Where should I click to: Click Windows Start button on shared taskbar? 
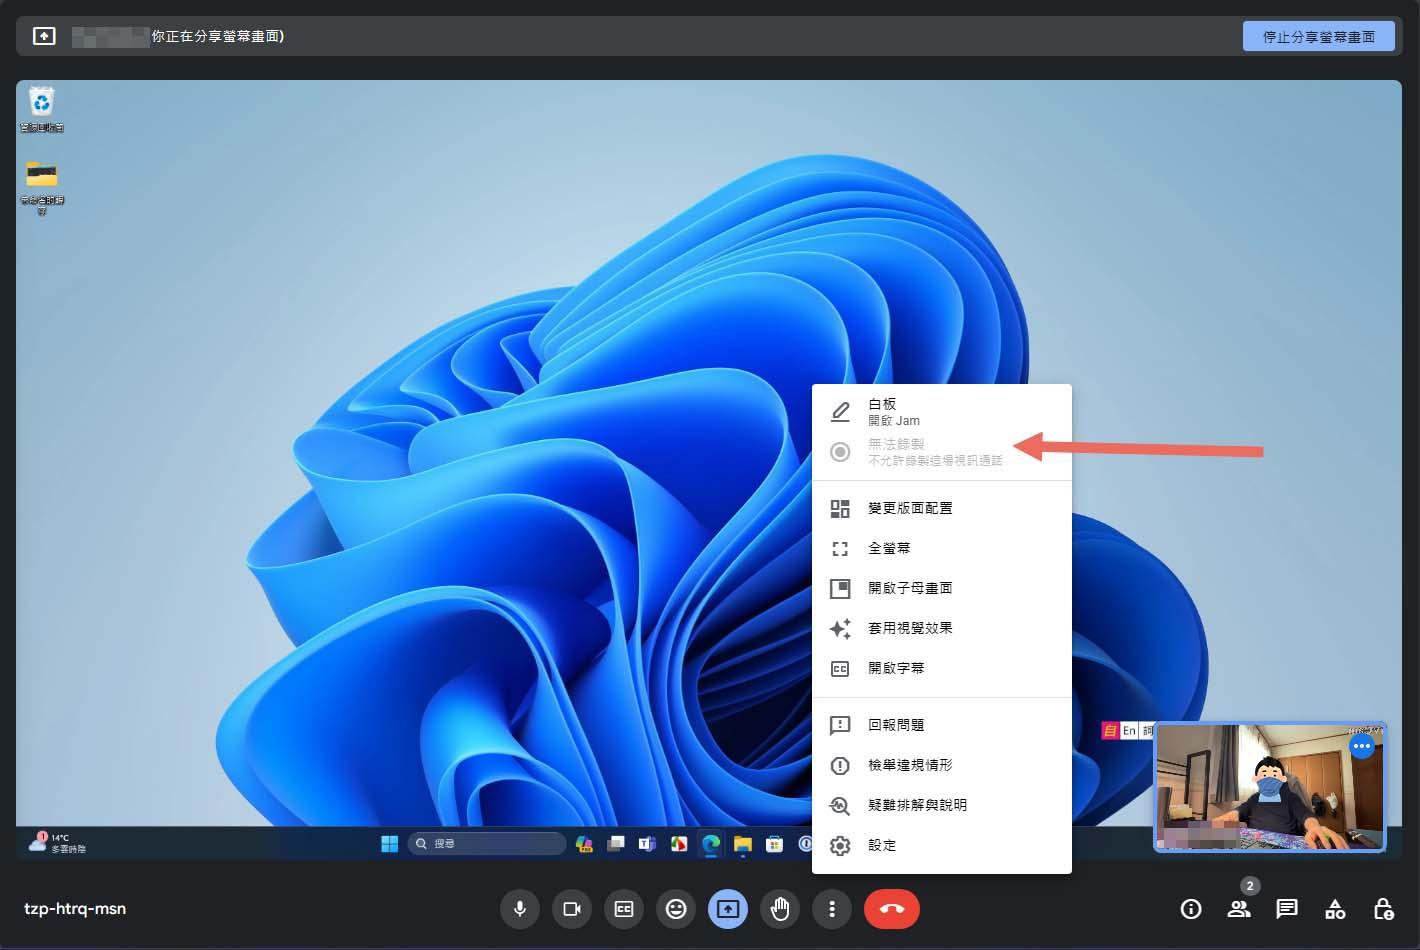(389, 844)
